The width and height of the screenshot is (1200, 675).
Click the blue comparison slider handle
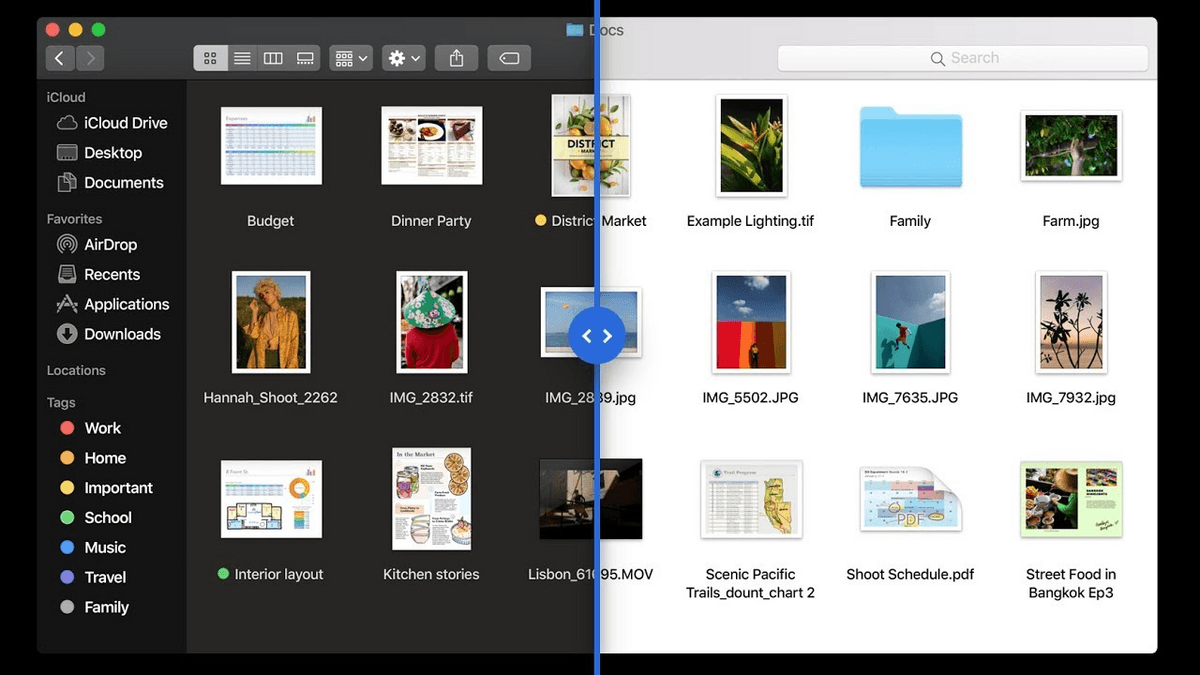[x=597, y=336]
